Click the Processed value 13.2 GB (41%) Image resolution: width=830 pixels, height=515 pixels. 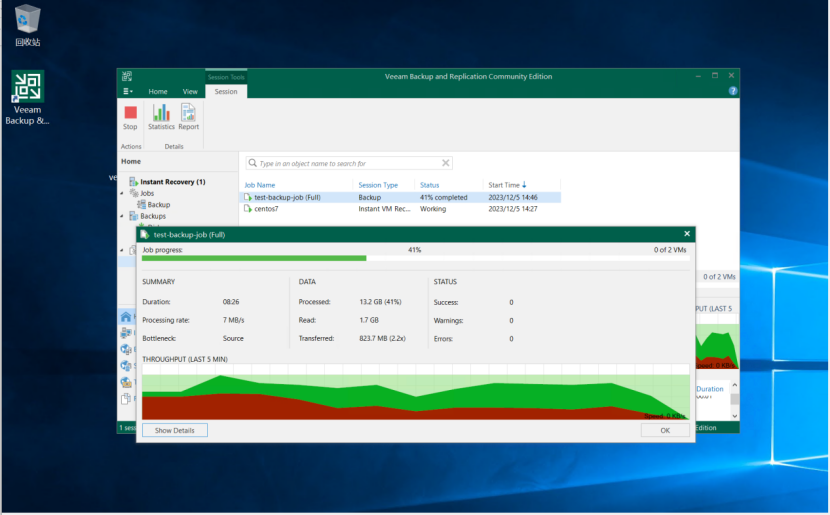pyautogui.click(x=380, y=302)
